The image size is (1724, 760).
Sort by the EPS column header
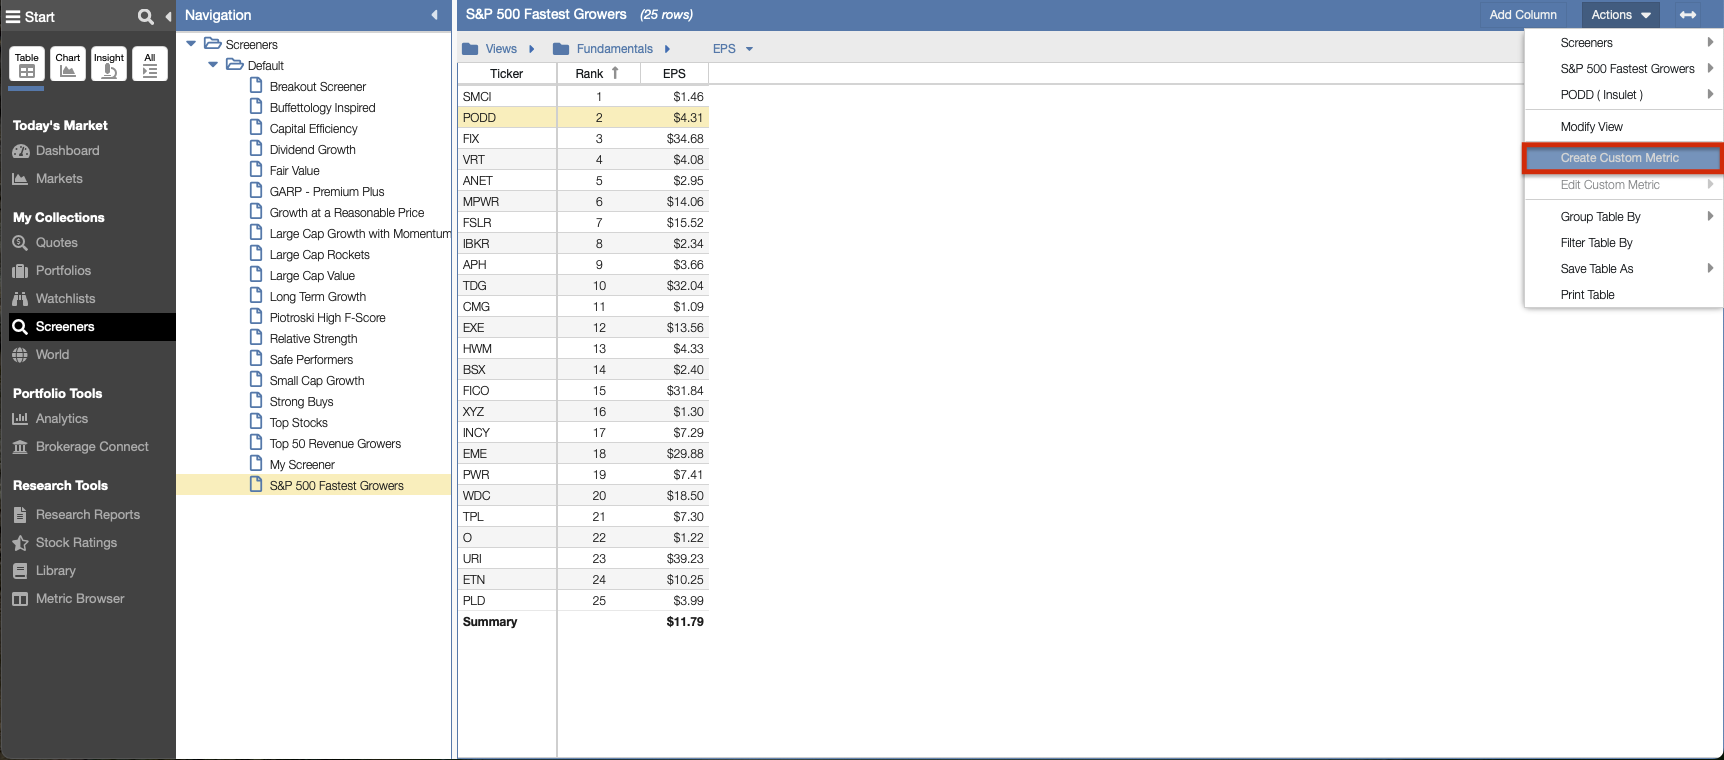click(x=674, y=74)
